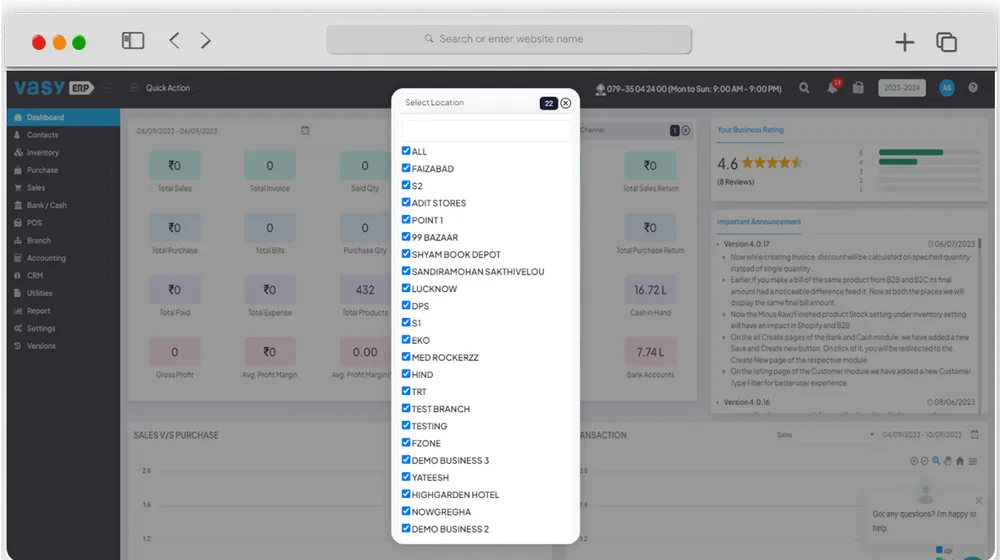Toggle the SHYAM BOOK DEPOT checkbox
Screen dimensions: 1000x560
406,254
